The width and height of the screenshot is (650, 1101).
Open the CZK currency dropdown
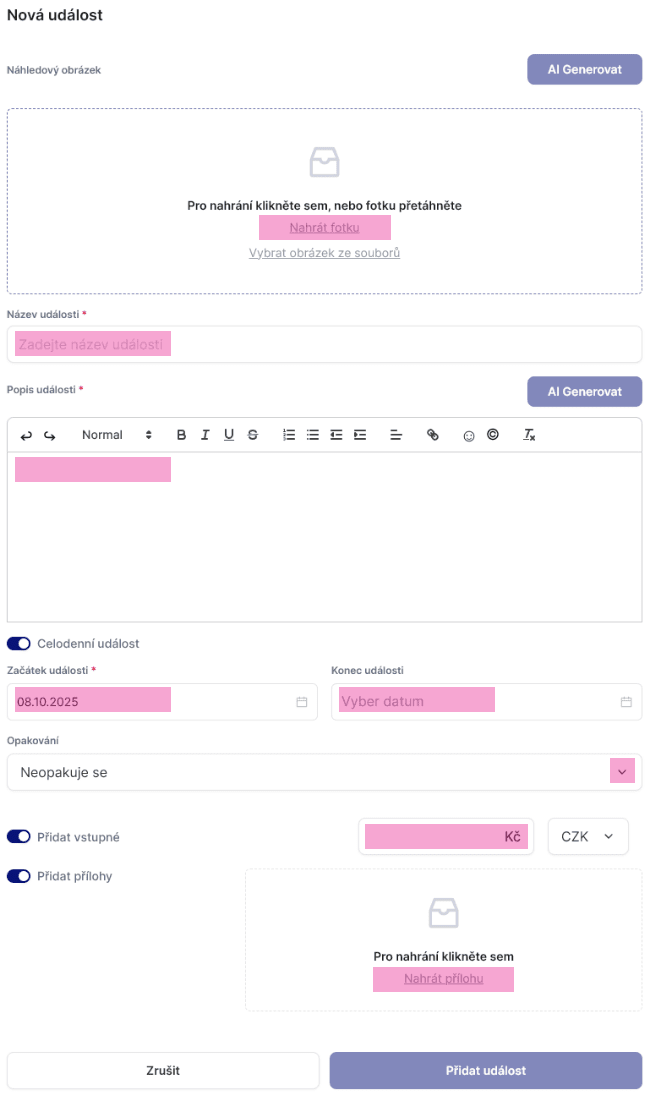click(588, 836)
